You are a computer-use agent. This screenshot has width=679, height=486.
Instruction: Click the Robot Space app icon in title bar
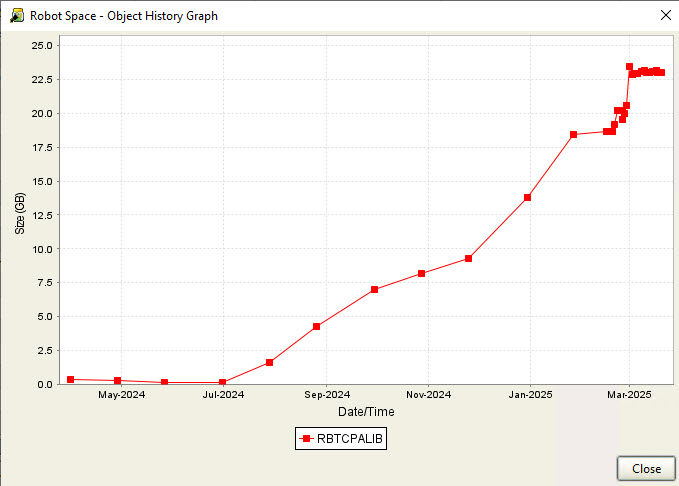[17, 16]
